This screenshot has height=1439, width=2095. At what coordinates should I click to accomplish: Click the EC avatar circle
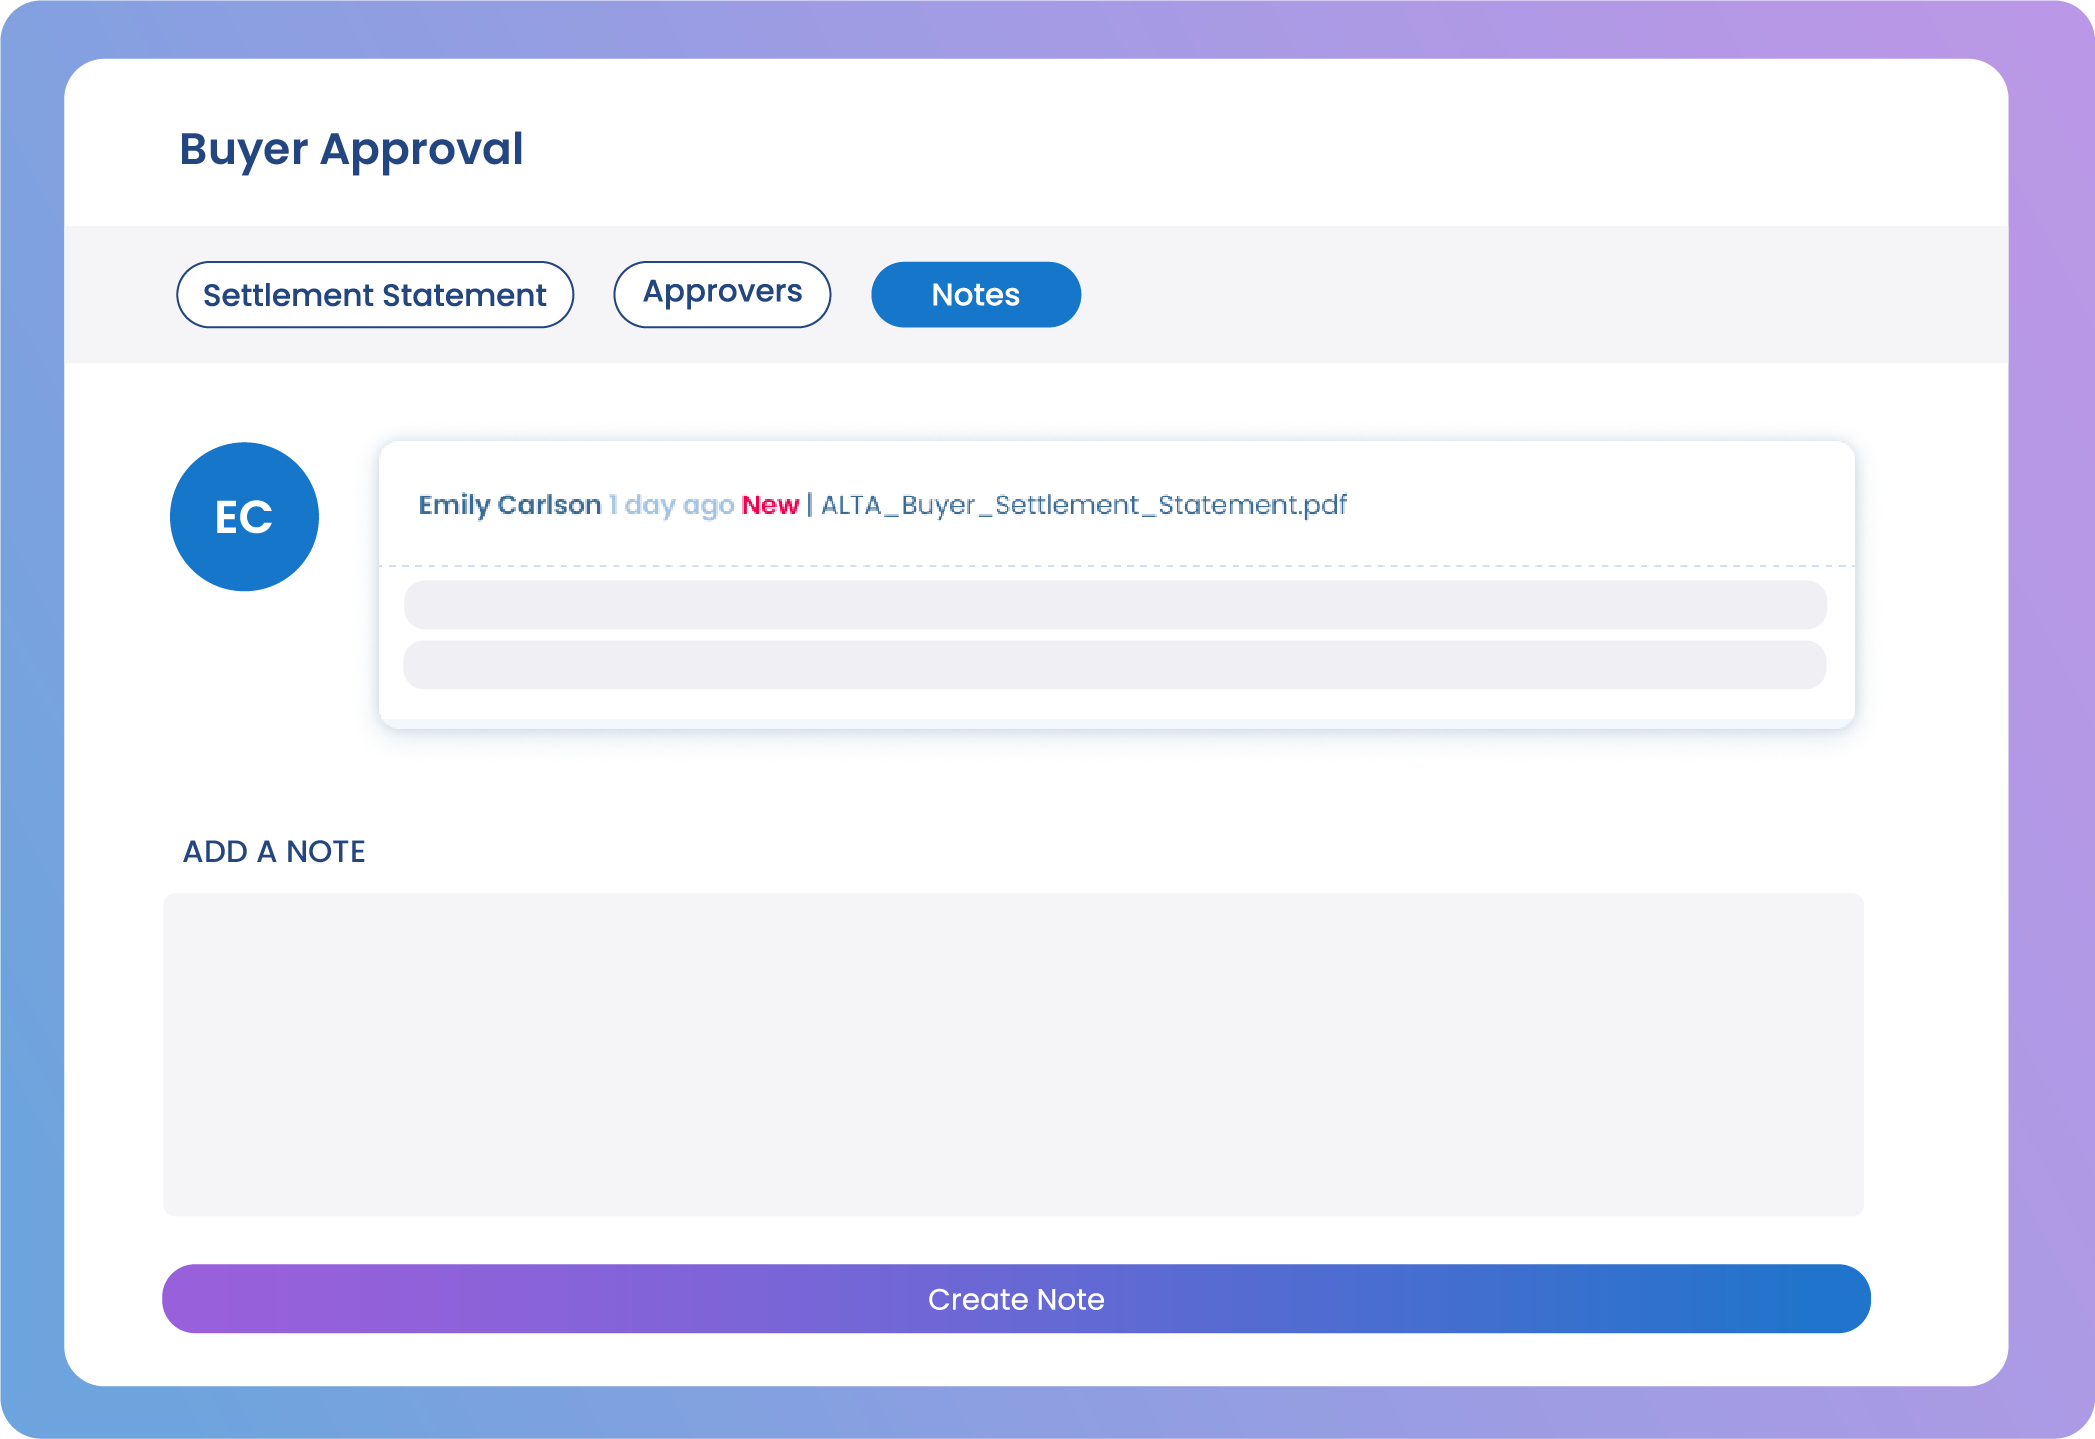244,517
